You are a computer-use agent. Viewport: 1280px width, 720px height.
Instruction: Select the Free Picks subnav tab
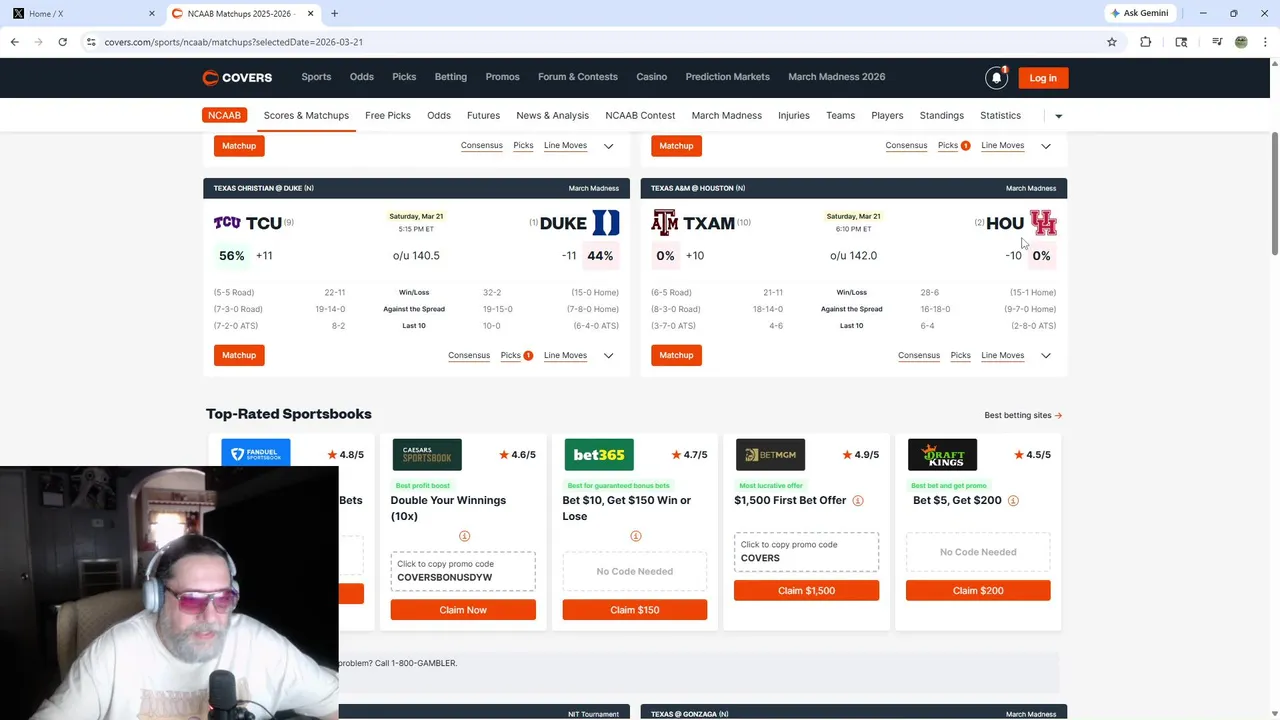point(388,116)
